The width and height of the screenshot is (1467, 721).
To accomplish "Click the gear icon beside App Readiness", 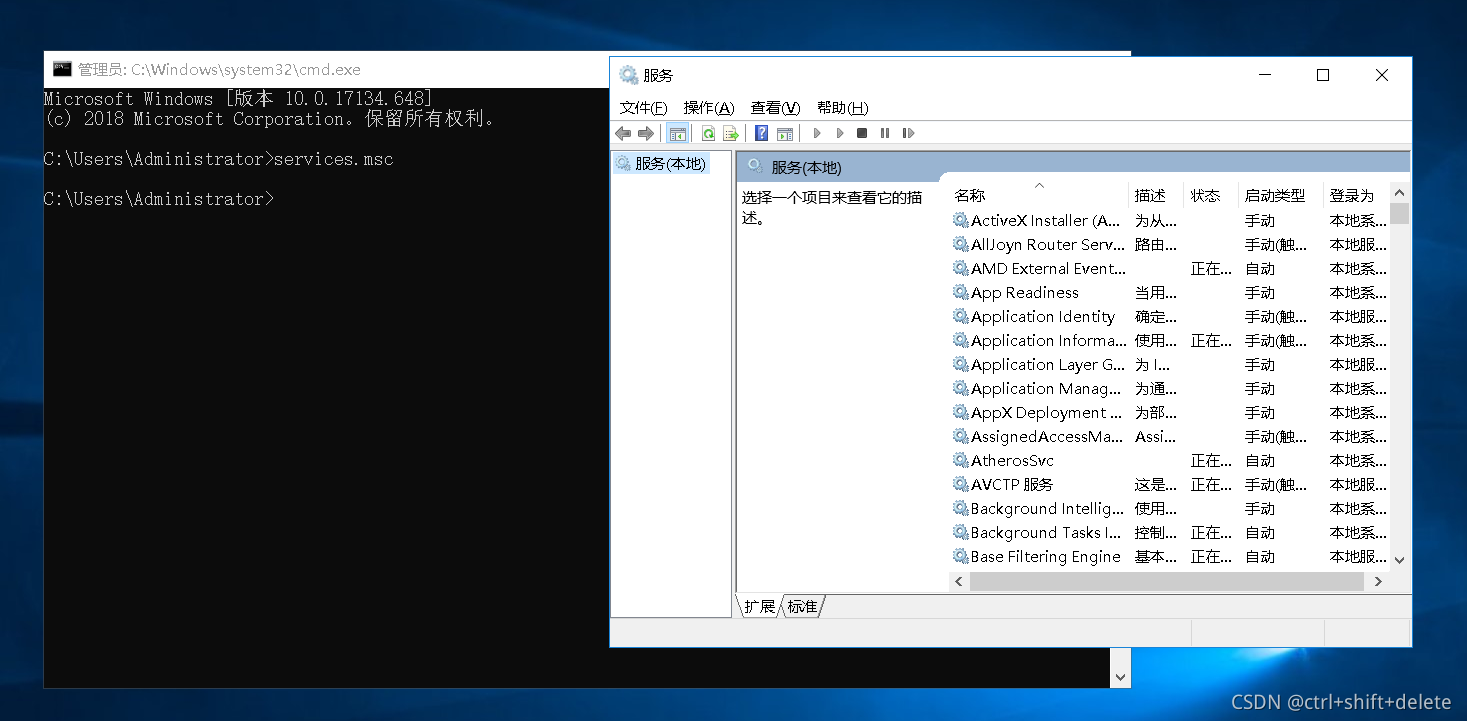I will coord(961,292).
